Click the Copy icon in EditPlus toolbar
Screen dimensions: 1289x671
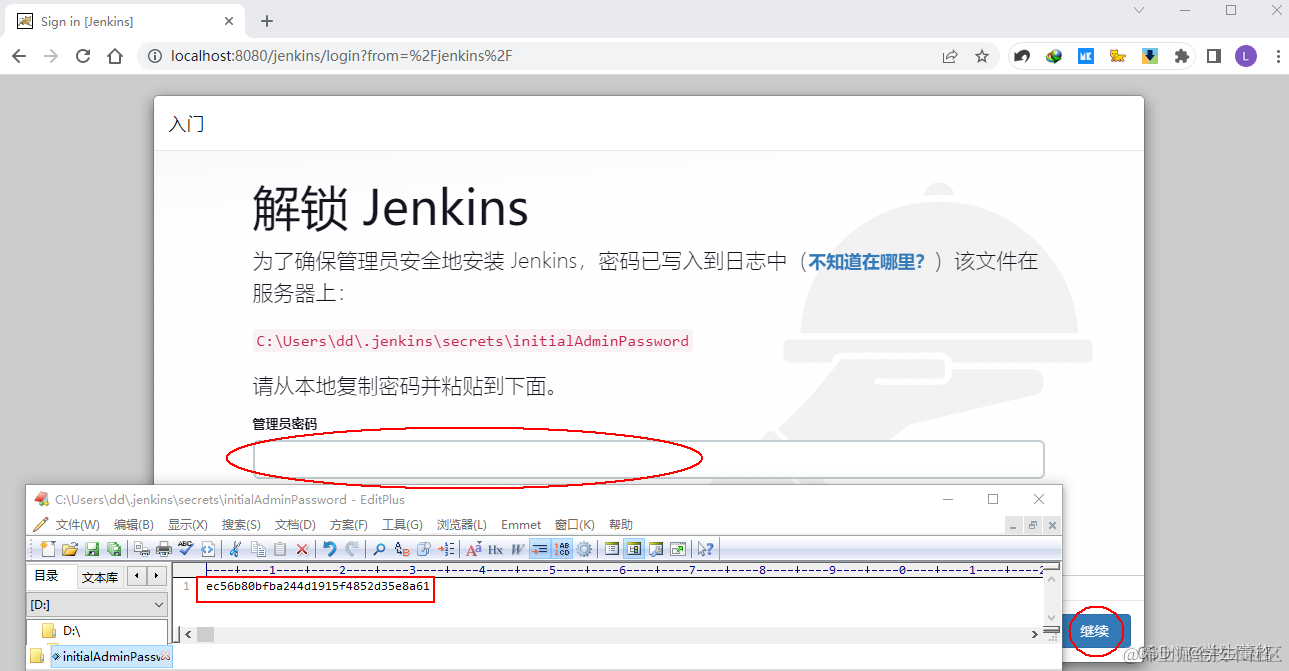click(257, 549)
